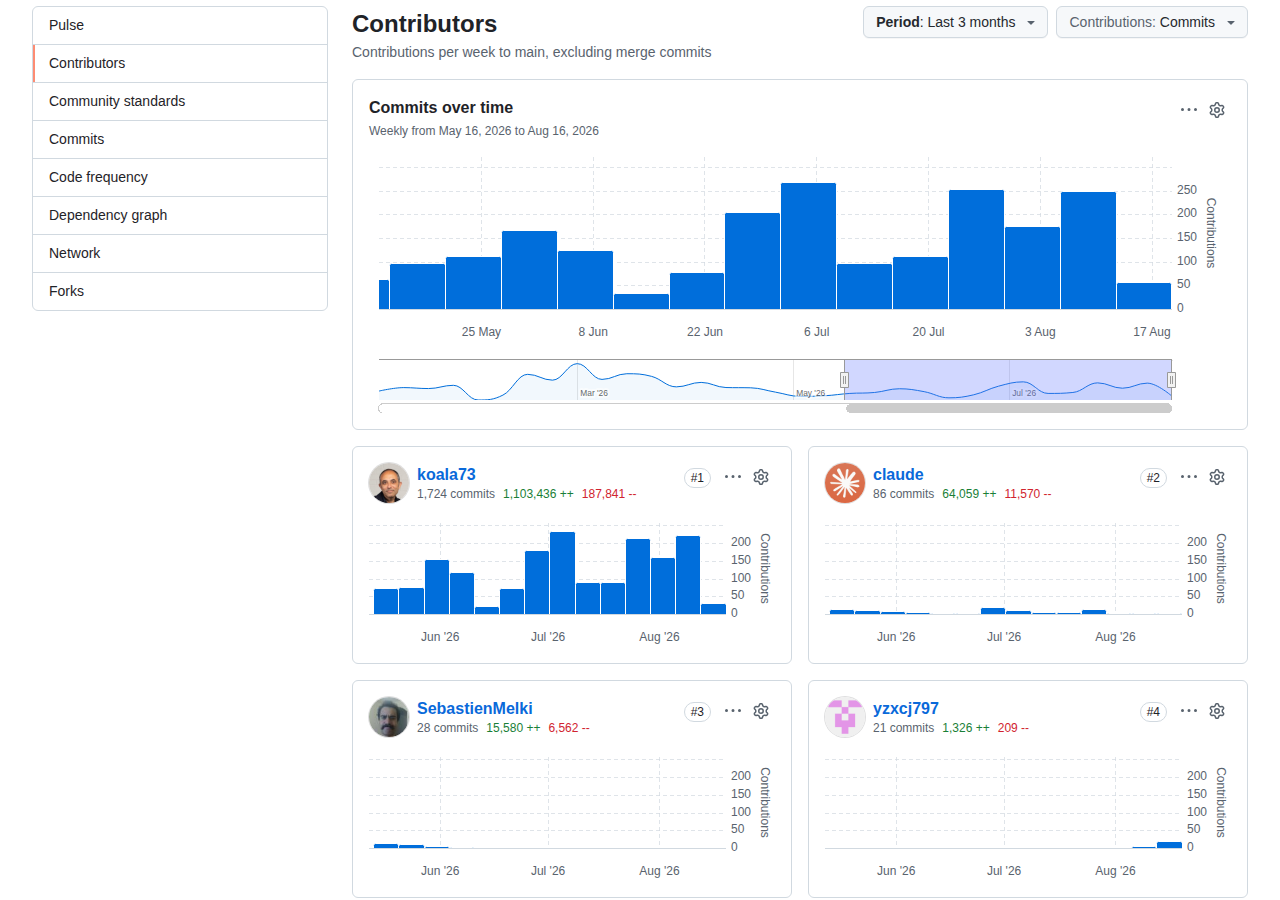The image size is (1280, 900).
Task: Open three-dot menu on yzxcj797 card
Action: click(1189, 711)
